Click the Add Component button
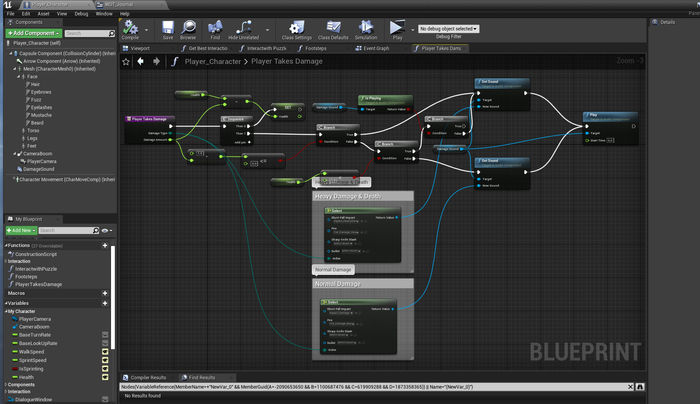The height and width of the screenshot is (404, 700). (33, 33)
